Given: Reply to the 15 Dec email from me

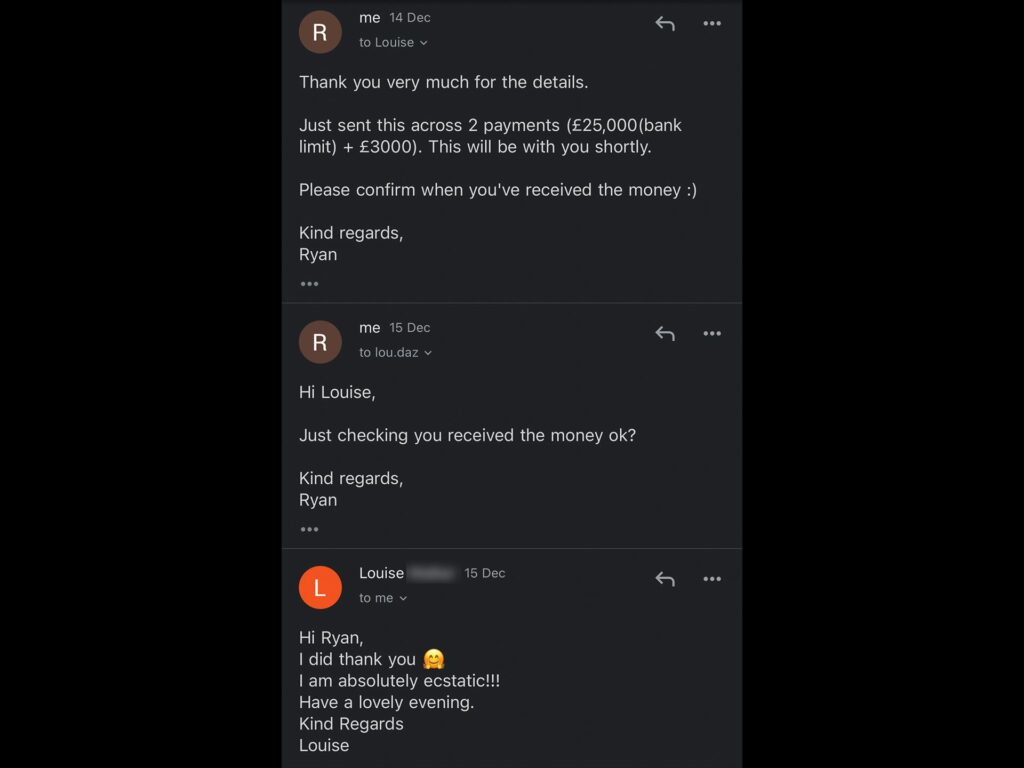Looking at the screenshot, I should tap(665, 334).
